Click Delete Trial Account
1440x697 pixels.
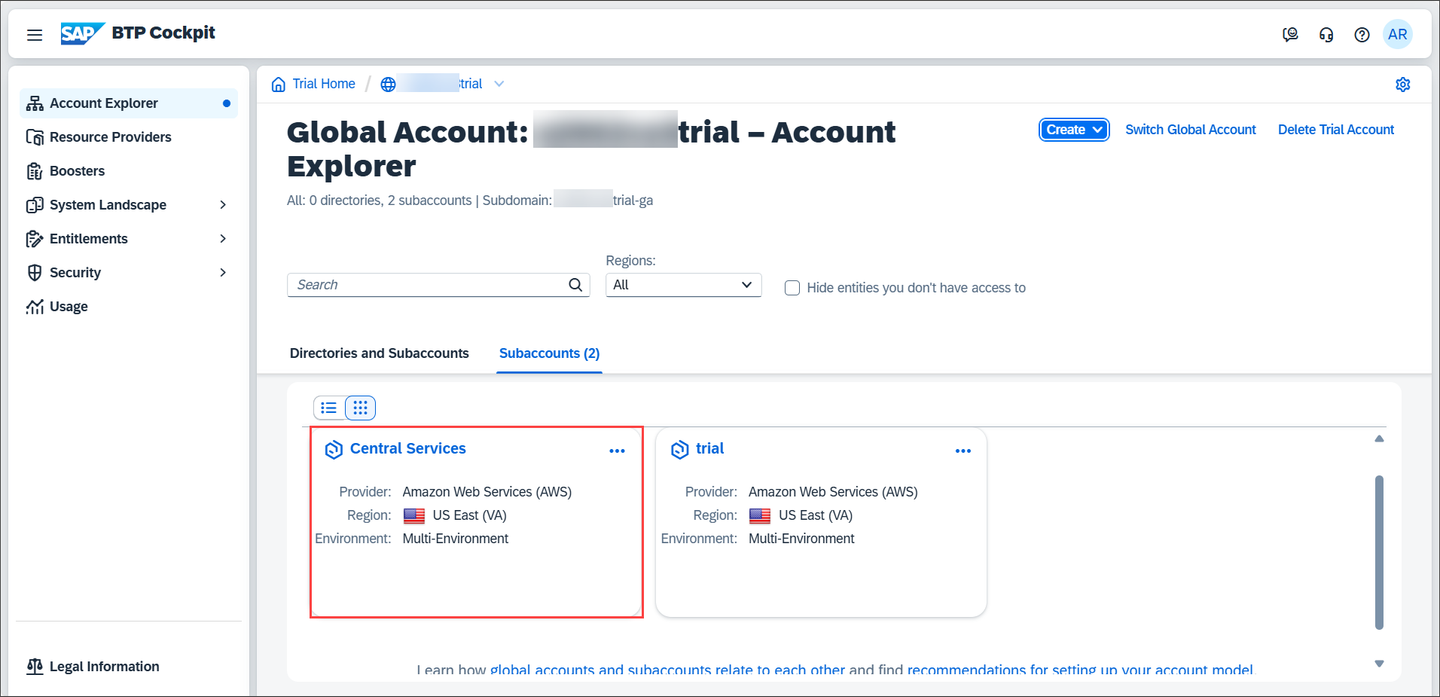coord(1336,130)
